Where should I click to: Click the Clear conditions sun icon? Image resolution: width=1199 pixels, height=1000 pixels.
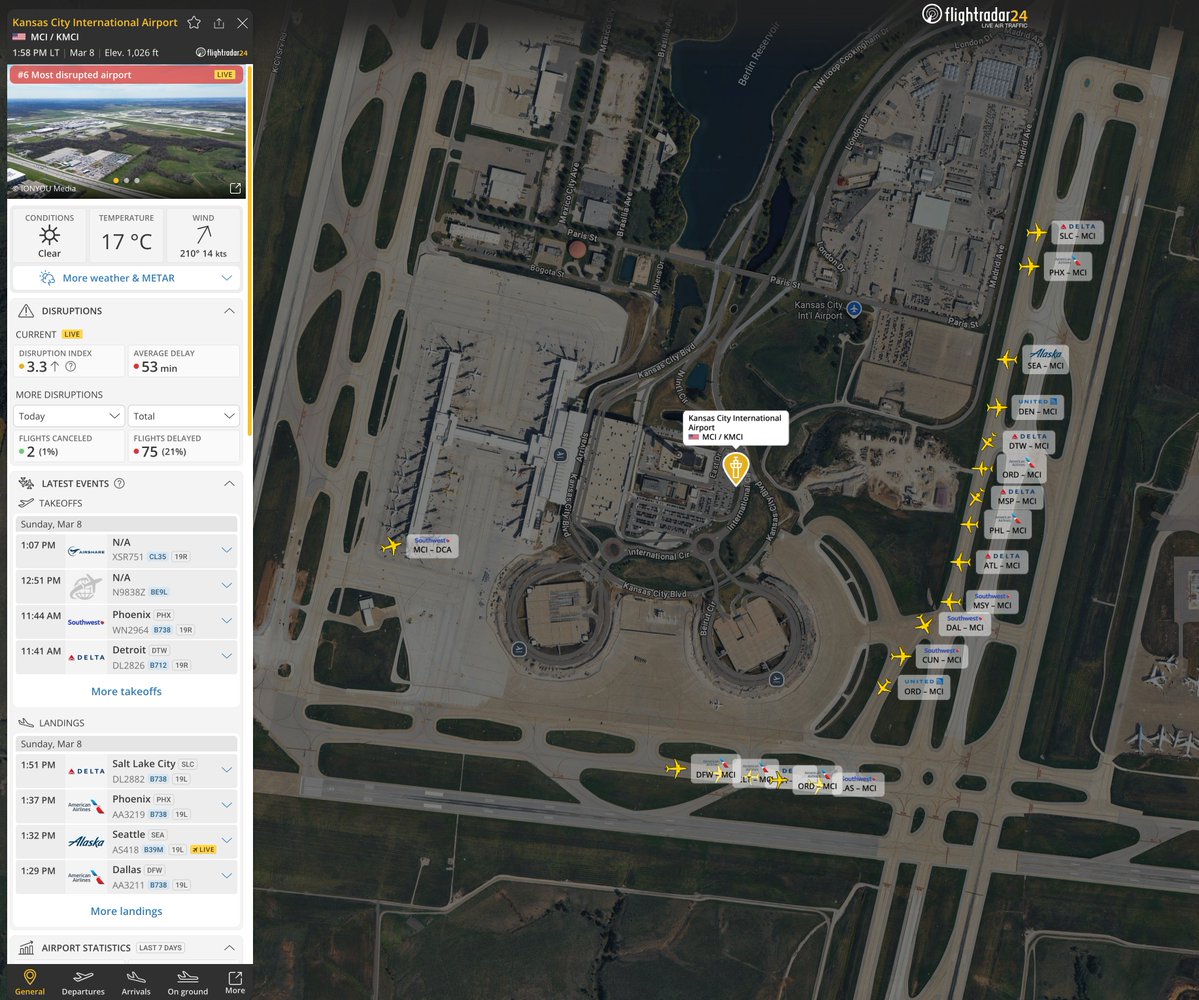(50, 235)
